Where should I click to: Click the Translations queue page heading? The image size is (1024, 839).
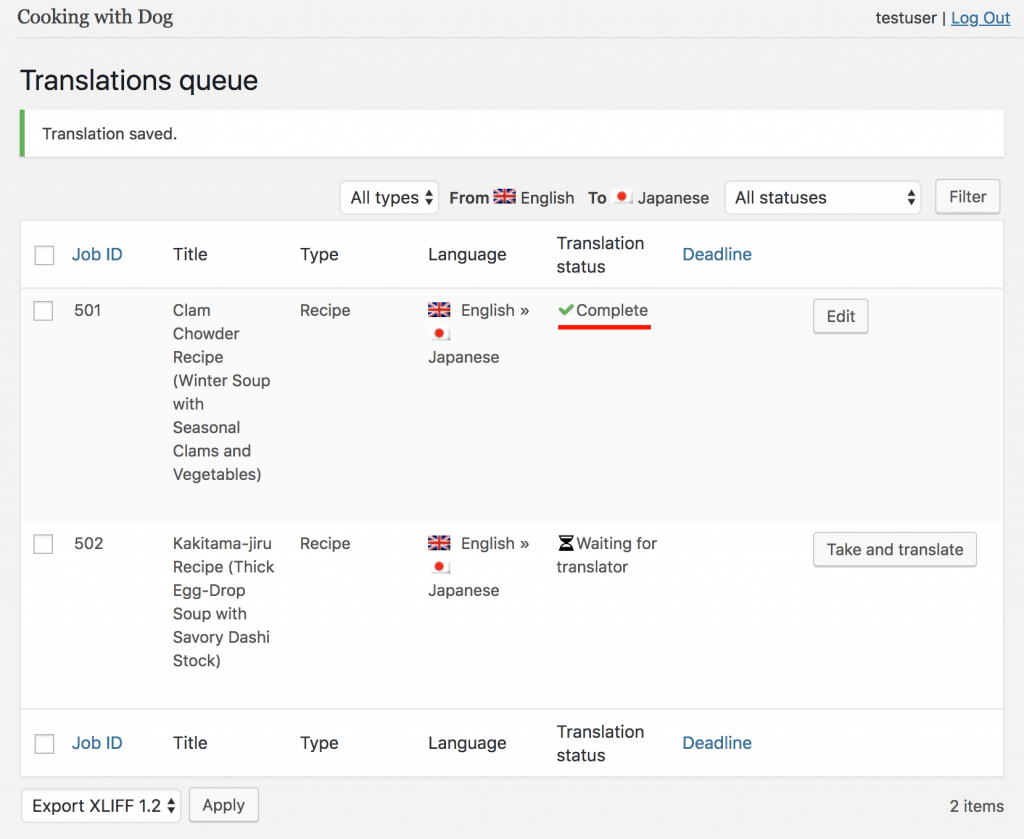139,80
